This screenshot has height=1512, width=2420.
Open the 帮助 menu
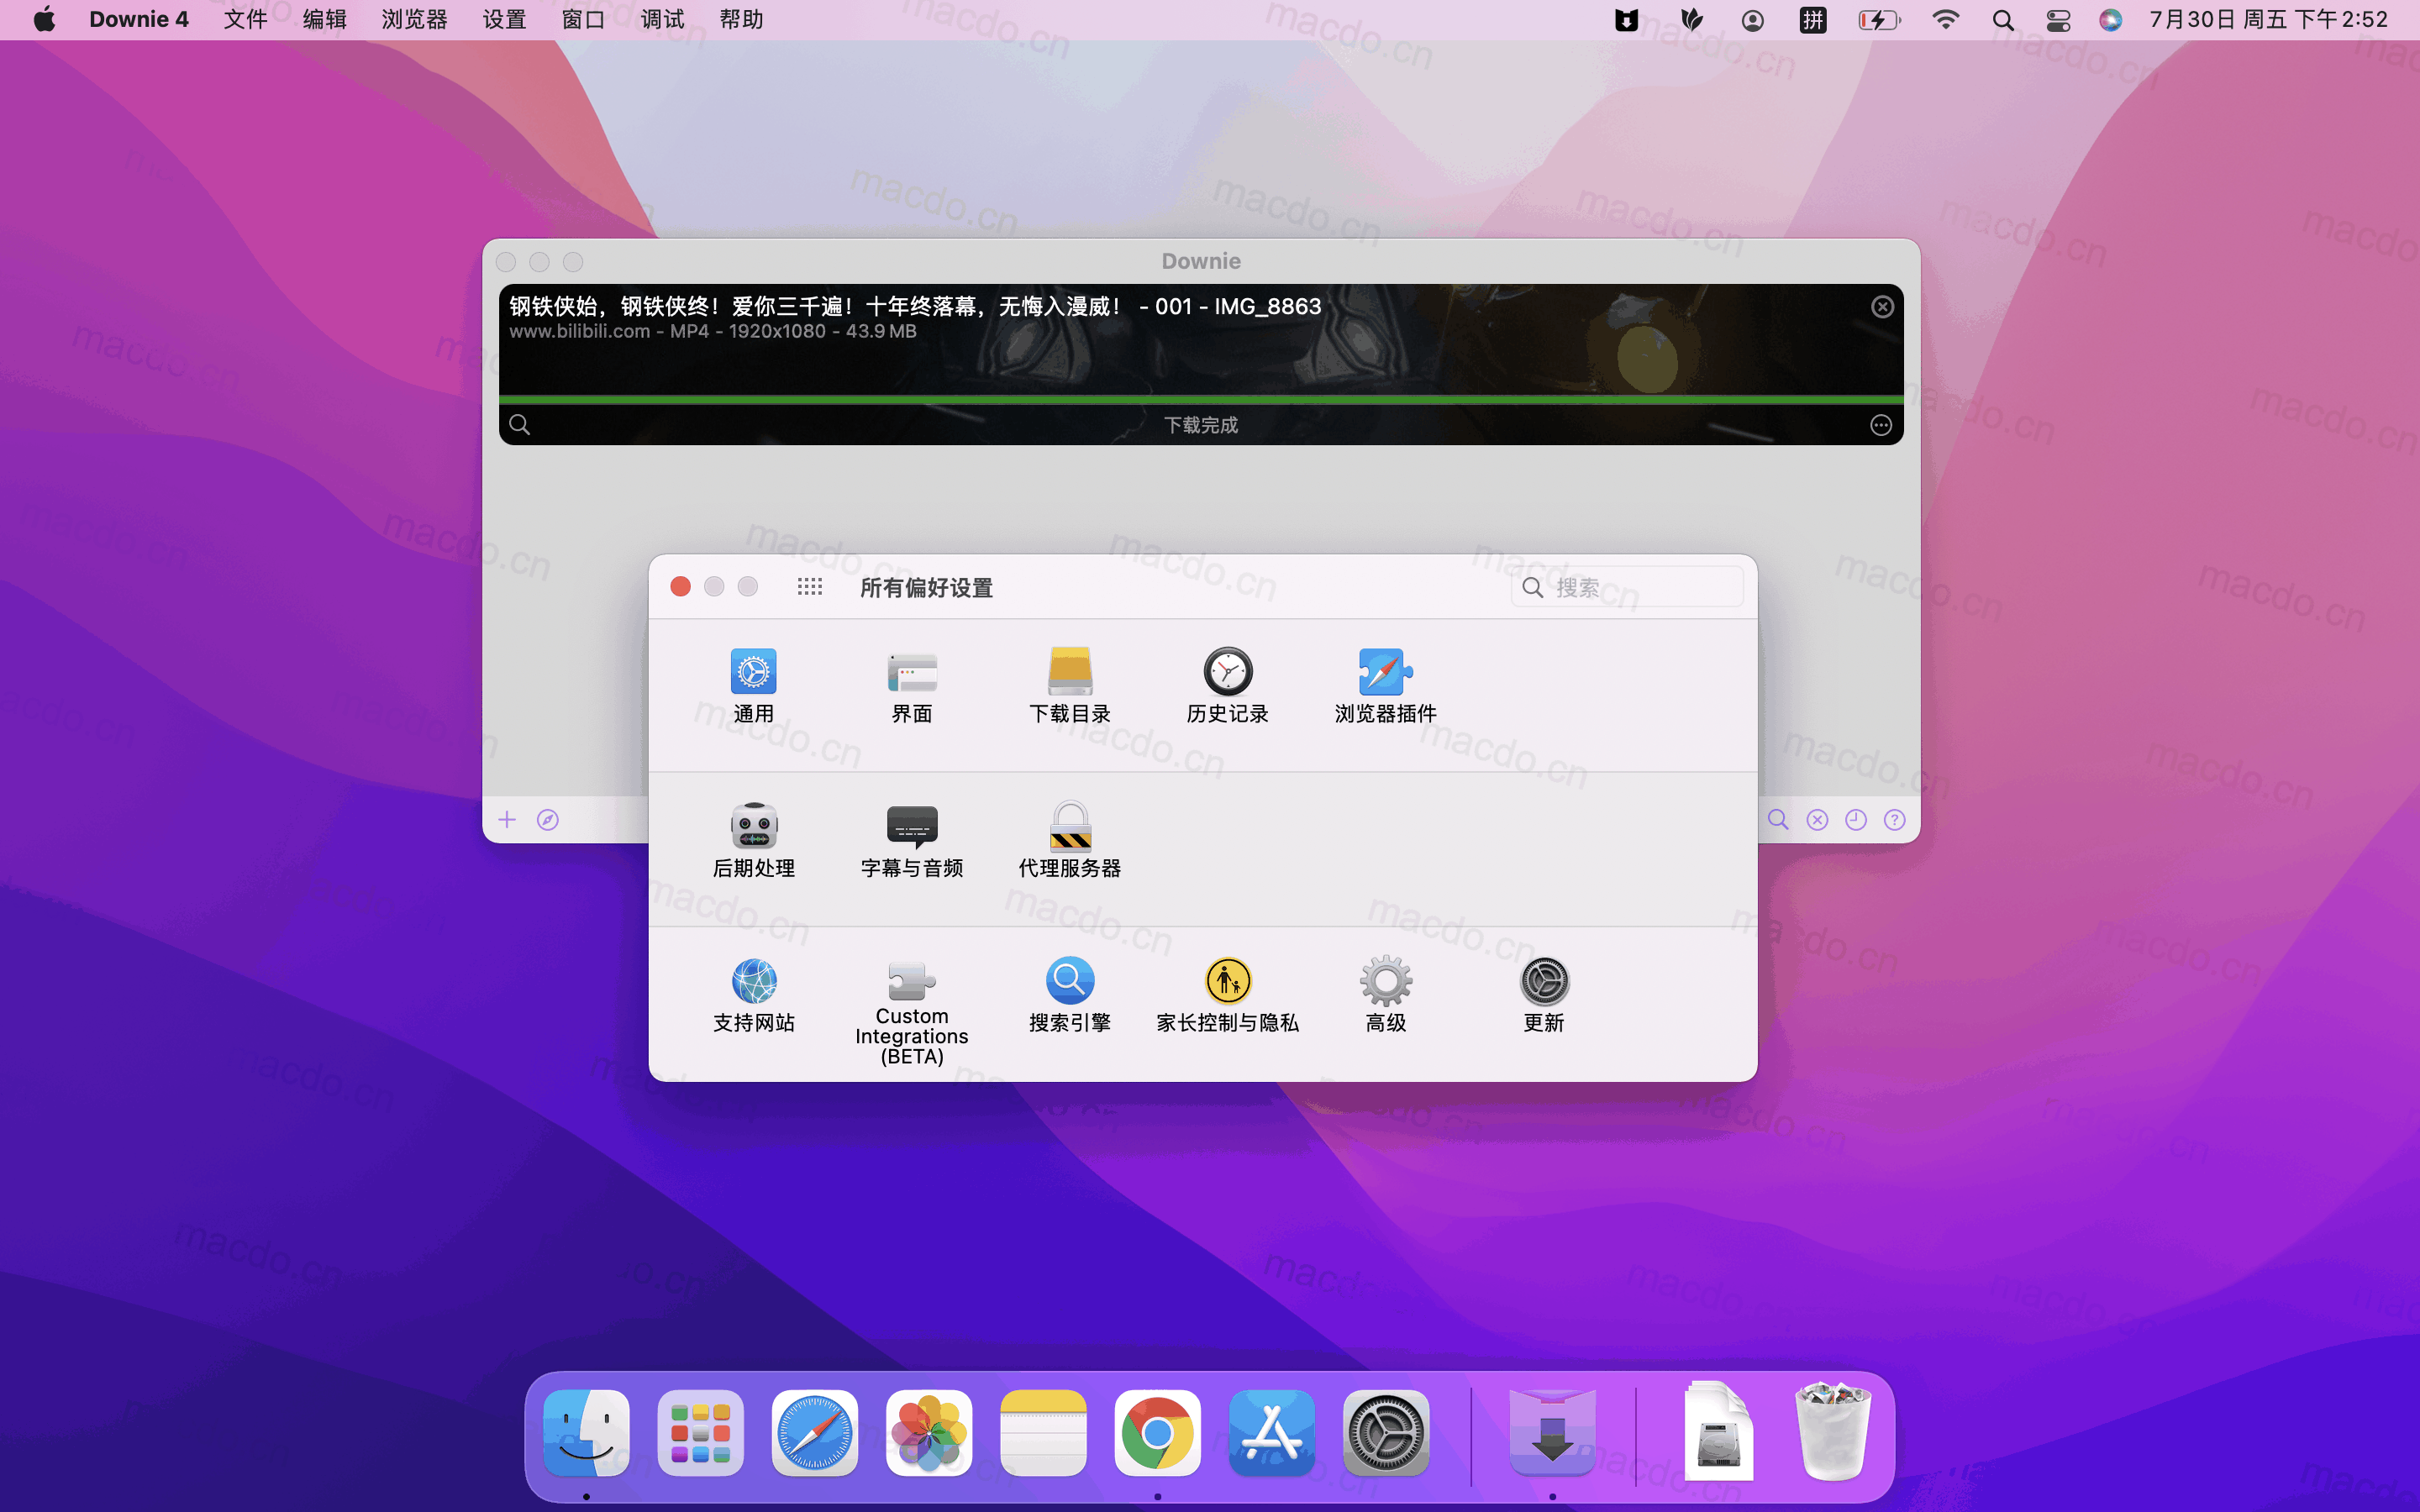[741, 20]
